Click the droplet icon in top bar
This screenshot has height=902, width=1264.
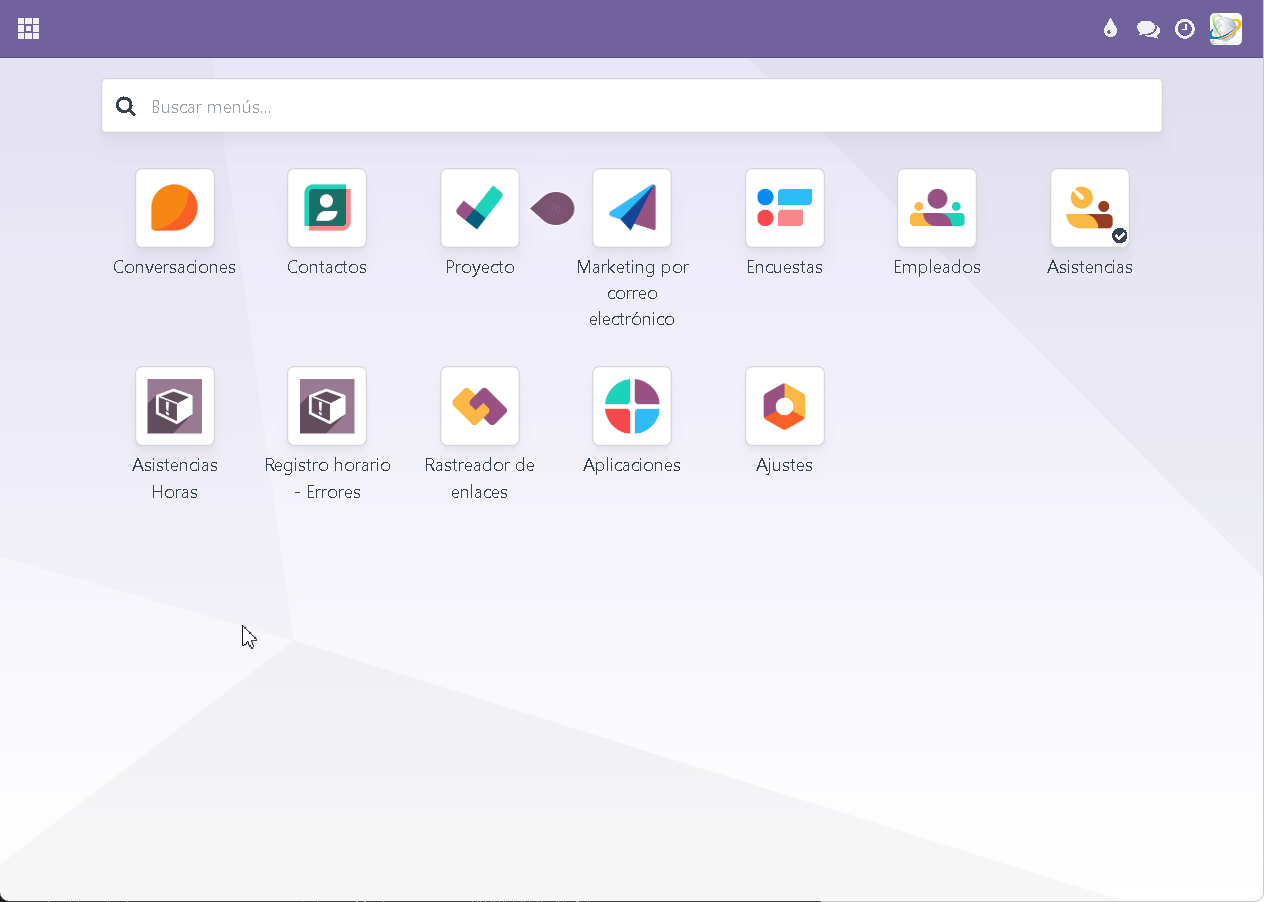coord(1110,29)
